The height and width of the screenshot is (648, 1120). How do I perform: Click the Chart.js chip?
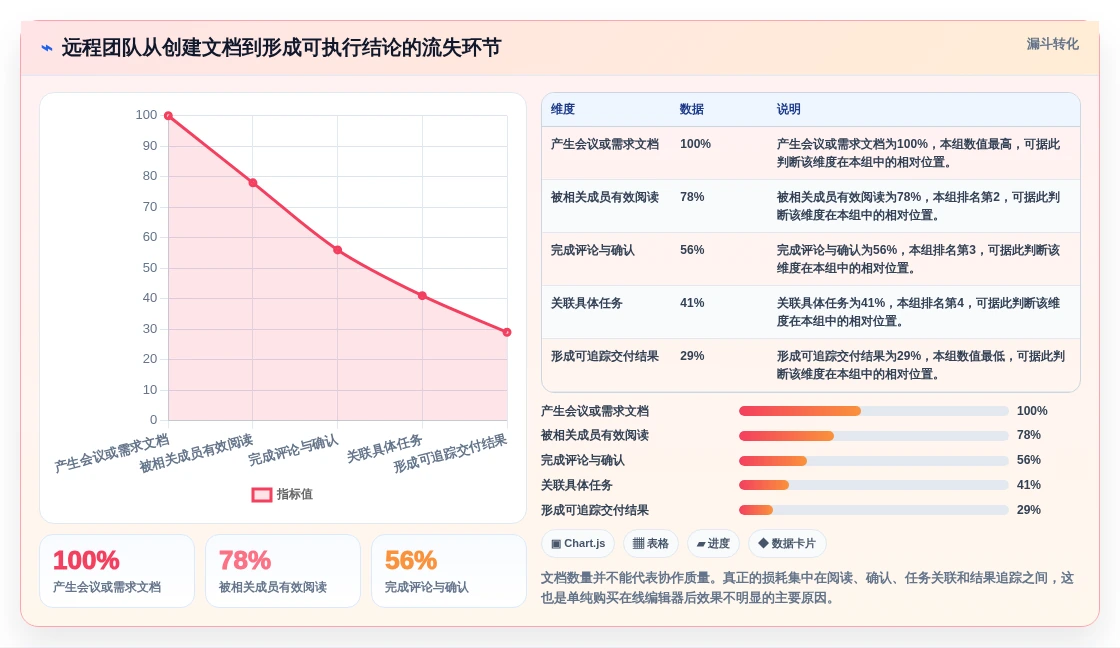coord(578,544)
